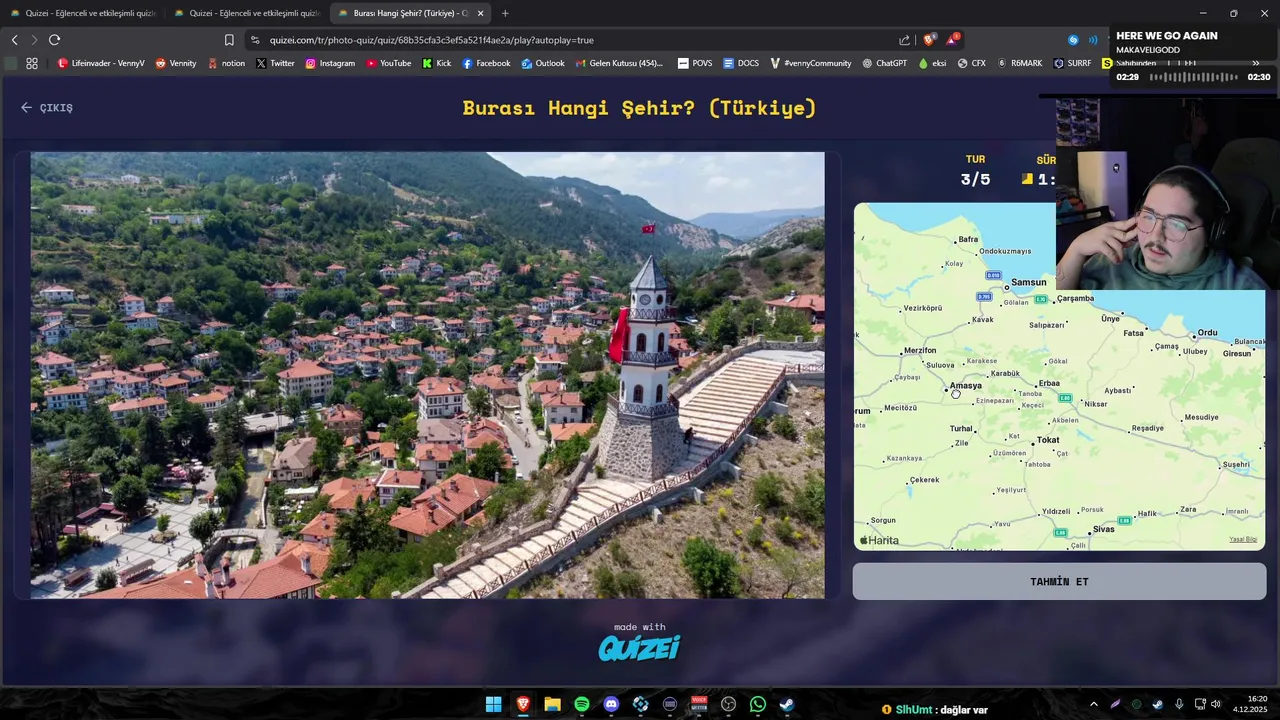Reload the page with refresh icon
Image resolution: width=1280 pixels, height=720 pixels.
[54, 40]
